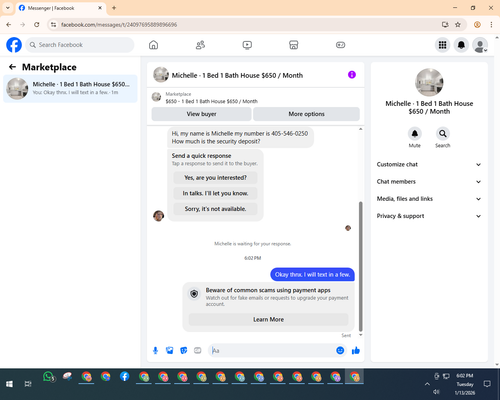Click the shield icon in scam warning
500x400 pixels.
[x=194, y=294]
